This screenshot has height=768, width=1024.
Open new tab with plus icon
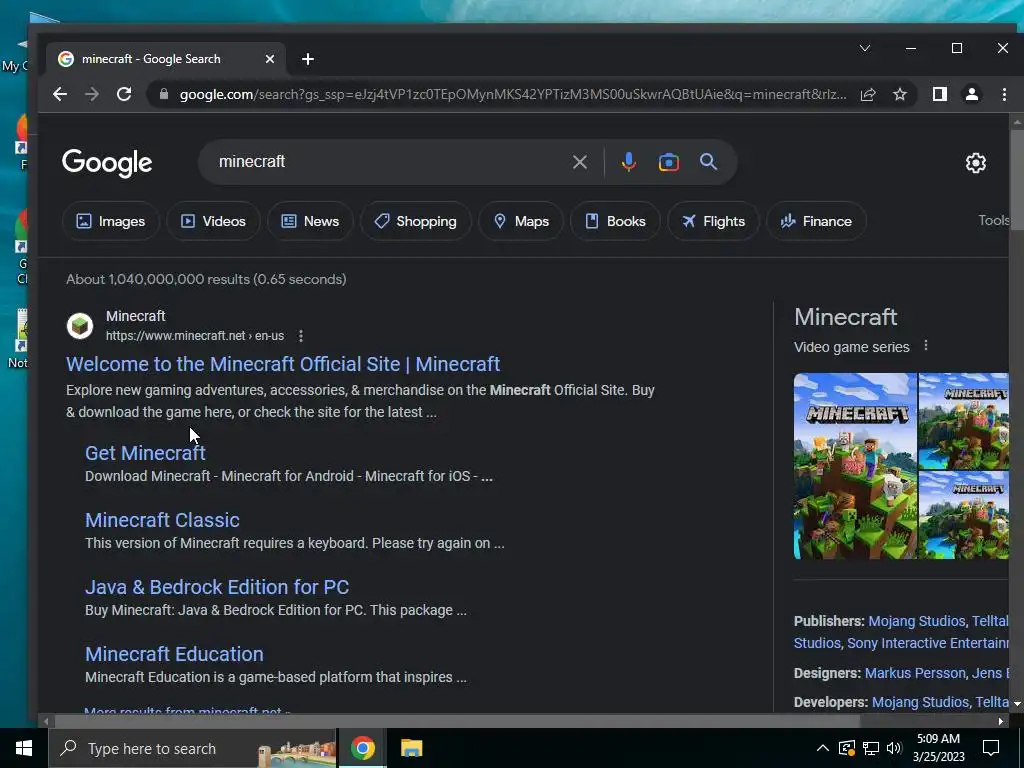pyautogui.click(x=308, y=59)
